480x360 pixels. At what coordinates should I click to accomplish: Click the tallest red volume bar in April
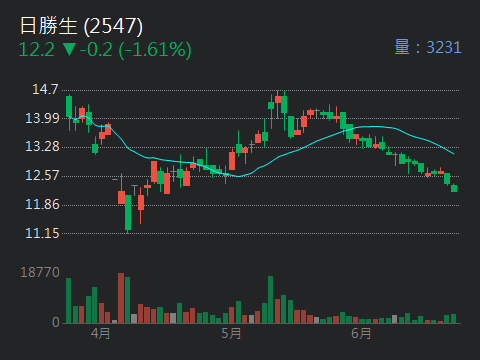coord(121,298)
